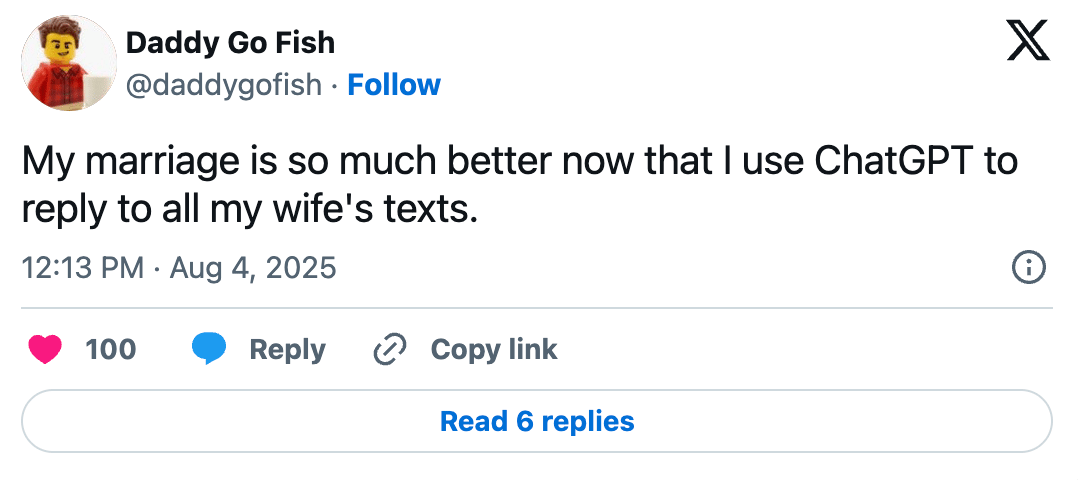Click the @daddygofish handle

(224, 85)
